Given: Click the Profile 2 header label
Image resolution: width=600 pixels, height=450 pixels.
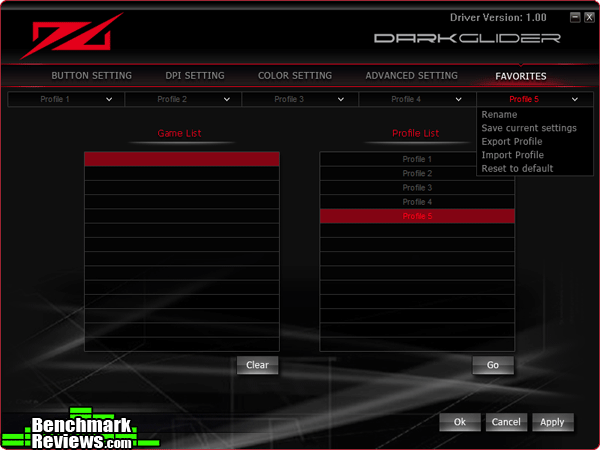Looking at the screenshot, I should tap(172, 99).
